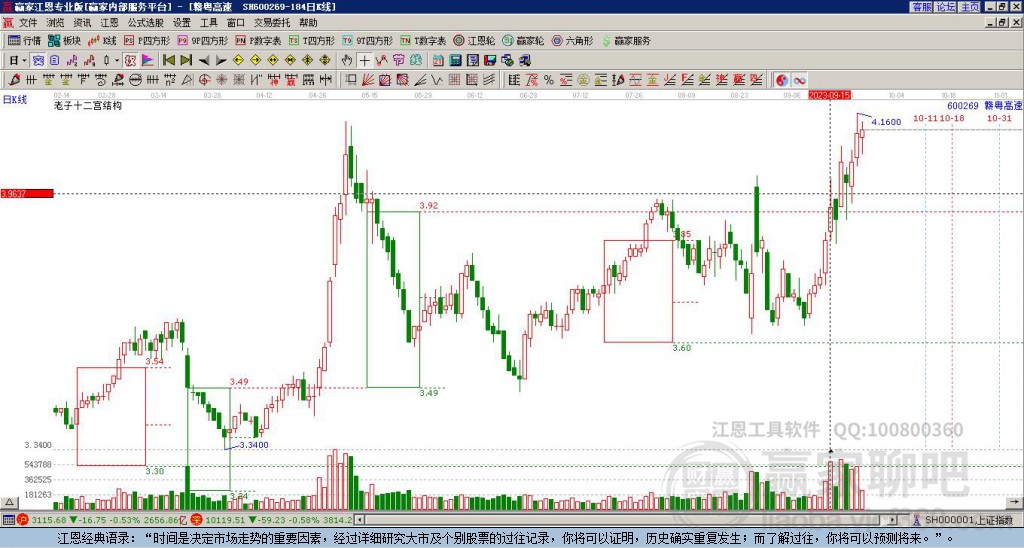Screen dimensions: 1024x548
Task: Click the floppy disk save icon
Action: pyautogui.click(x=490, y=61)
